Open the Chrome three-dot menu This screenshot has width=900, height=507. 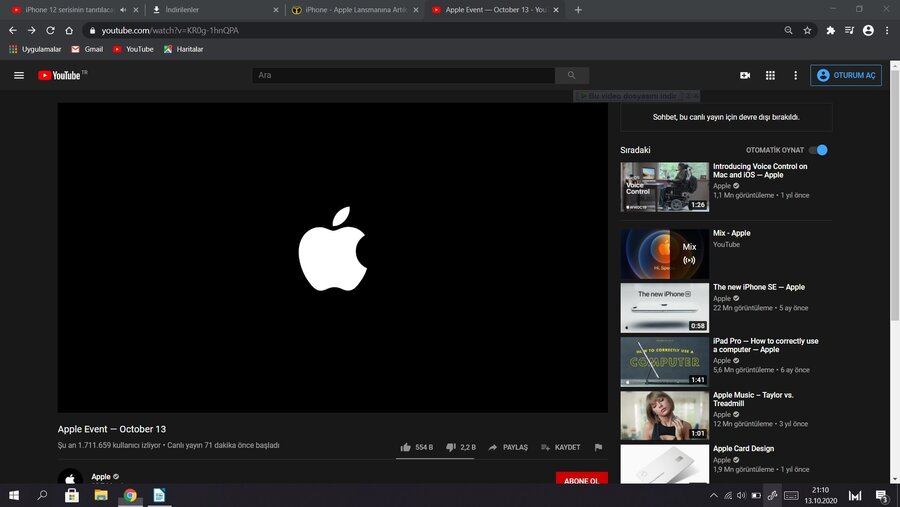[887, 30]
